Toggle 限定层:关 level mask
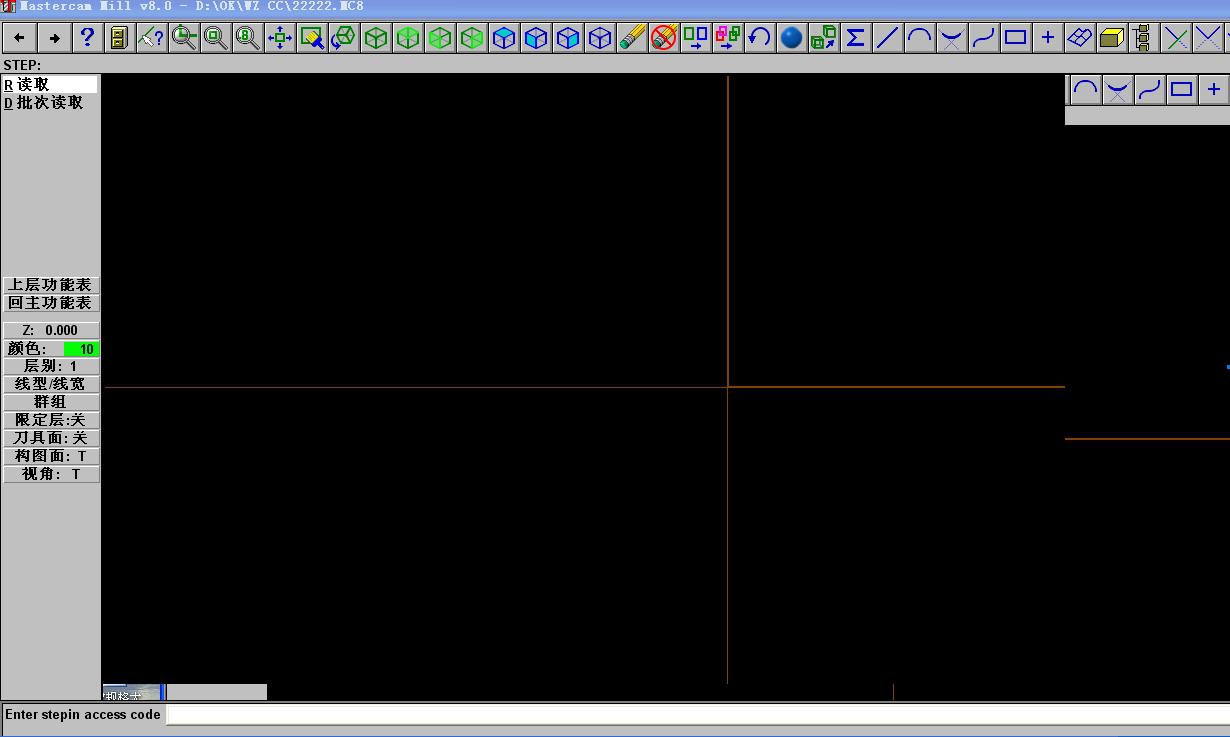The height and width of the screenshot is (737, 1230). tap(51, 420)
